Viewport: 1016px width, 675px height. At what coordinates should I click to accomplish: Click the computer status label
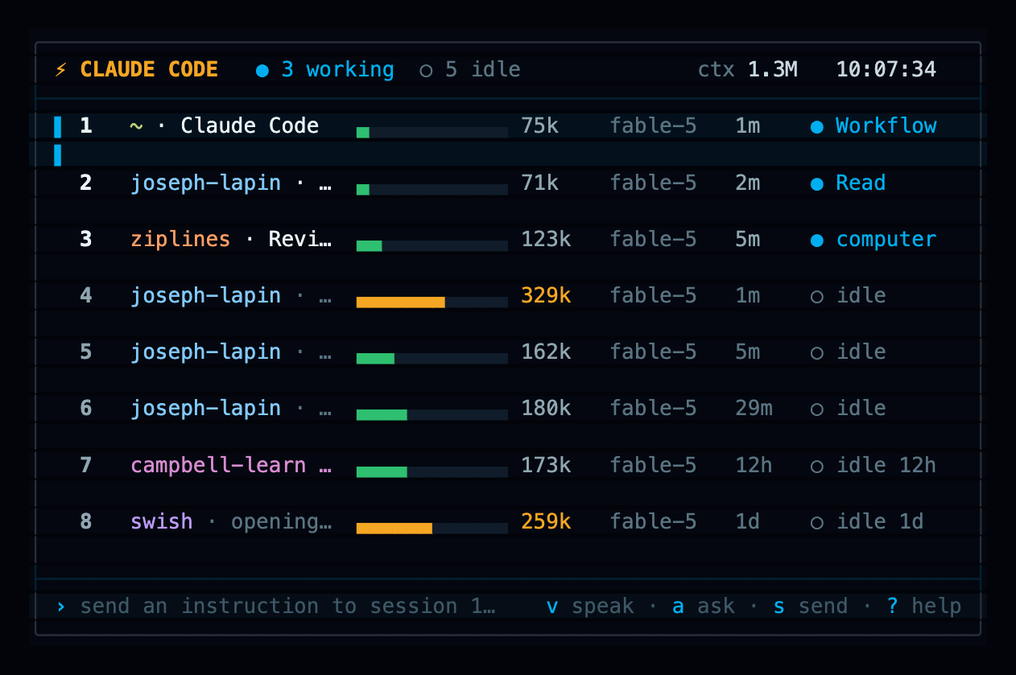(x=886, y=239)
